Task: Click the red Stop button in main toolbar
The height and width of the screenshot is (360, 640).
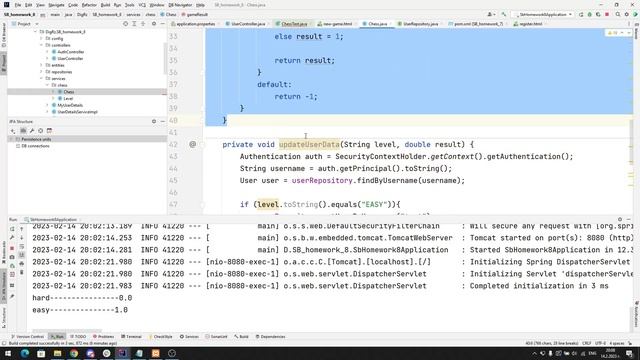Action: 607,14
